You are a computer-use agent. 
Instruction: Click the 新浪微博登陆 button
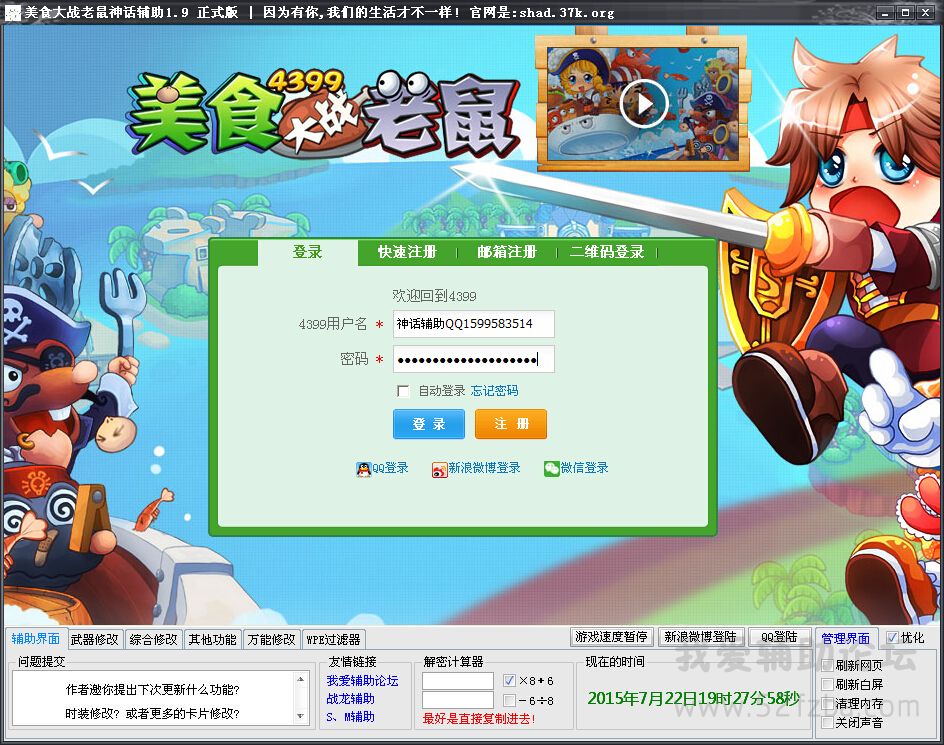tap(700, 637)
